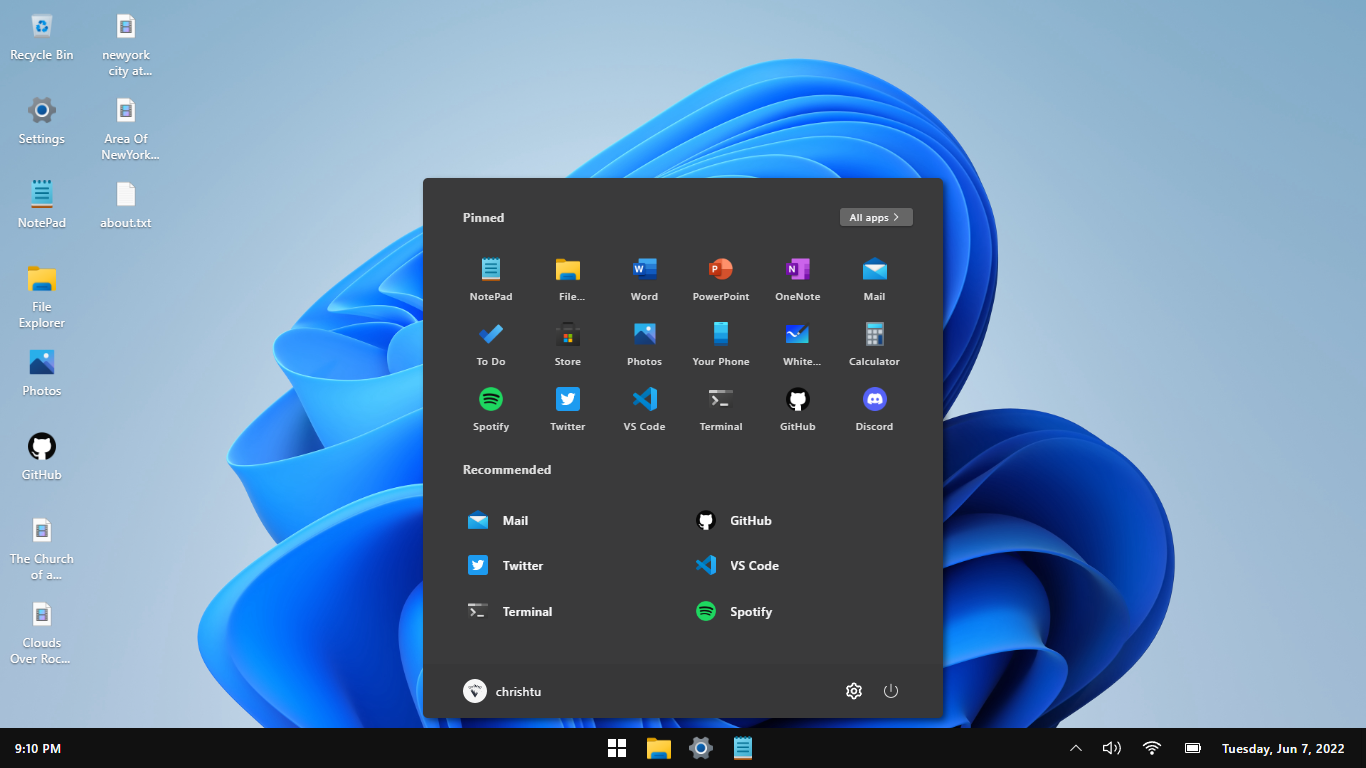Open settings gear in Start menu footer
The width and height of the screenshot is (1366, 768).
853,691
